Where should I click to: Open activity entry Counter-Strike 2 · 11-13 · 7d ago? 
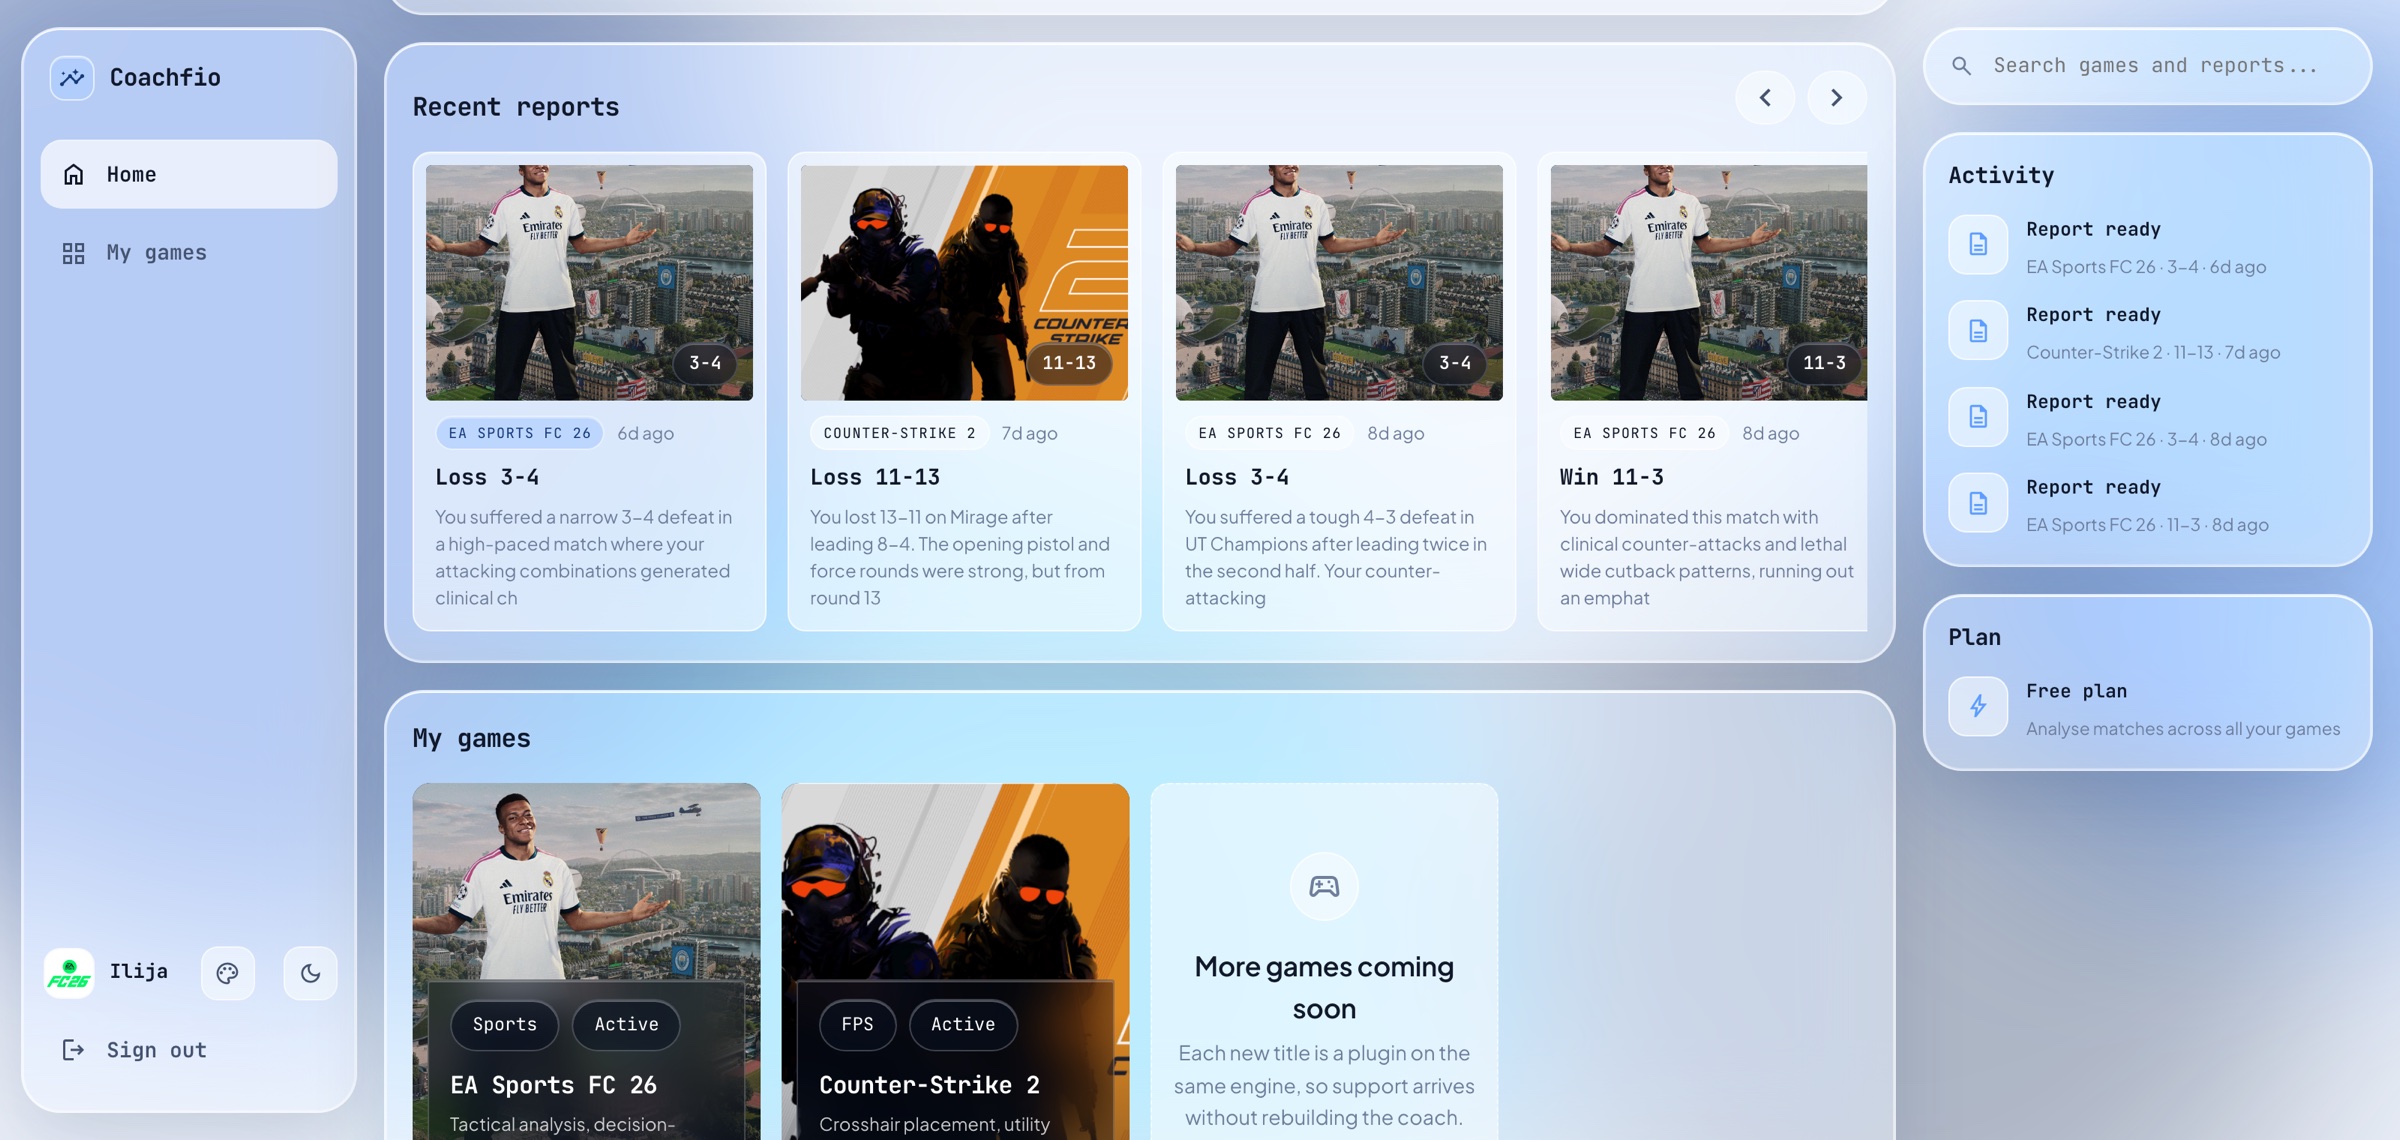2147,331
